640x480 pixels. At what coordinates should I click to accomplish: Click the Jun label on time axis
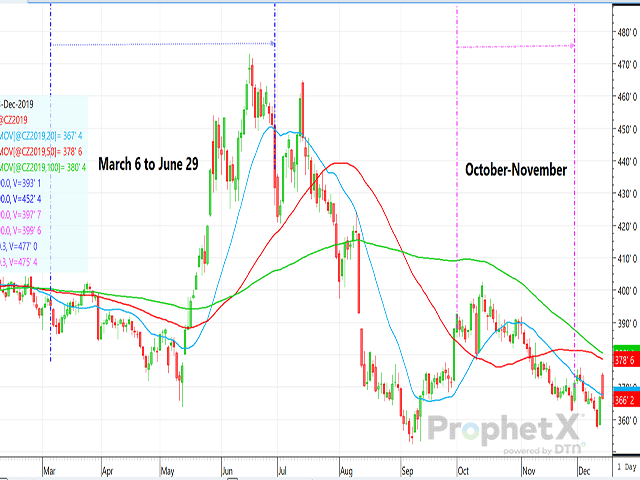(227, 471)
